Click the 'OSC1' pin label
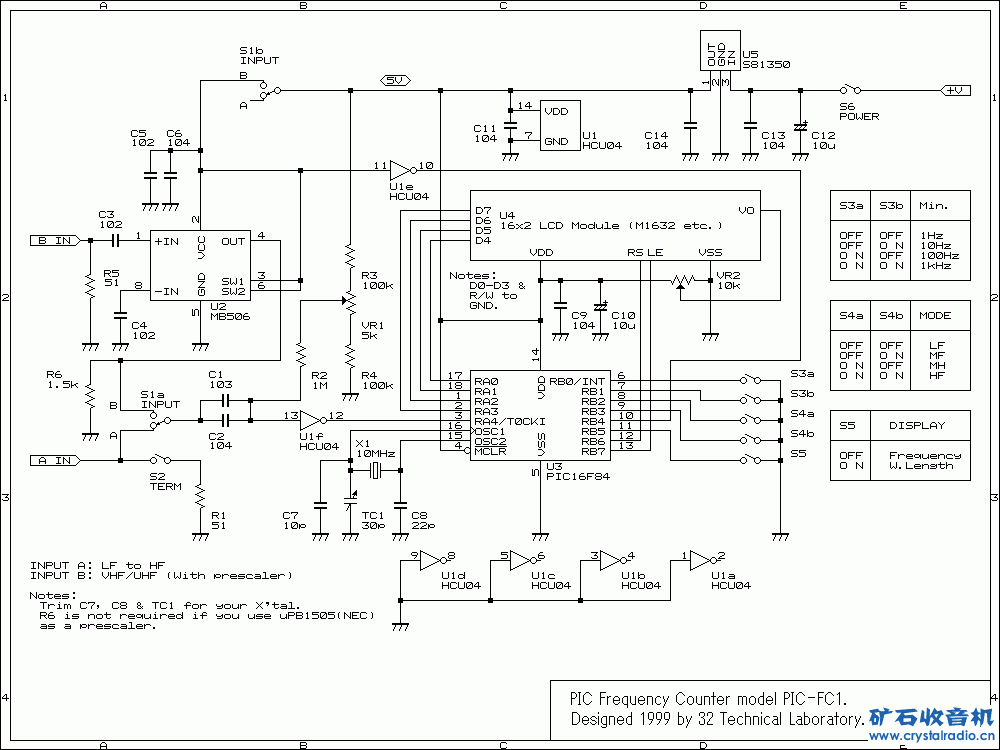The image size is (1000, 750). [x=490, y=431]
